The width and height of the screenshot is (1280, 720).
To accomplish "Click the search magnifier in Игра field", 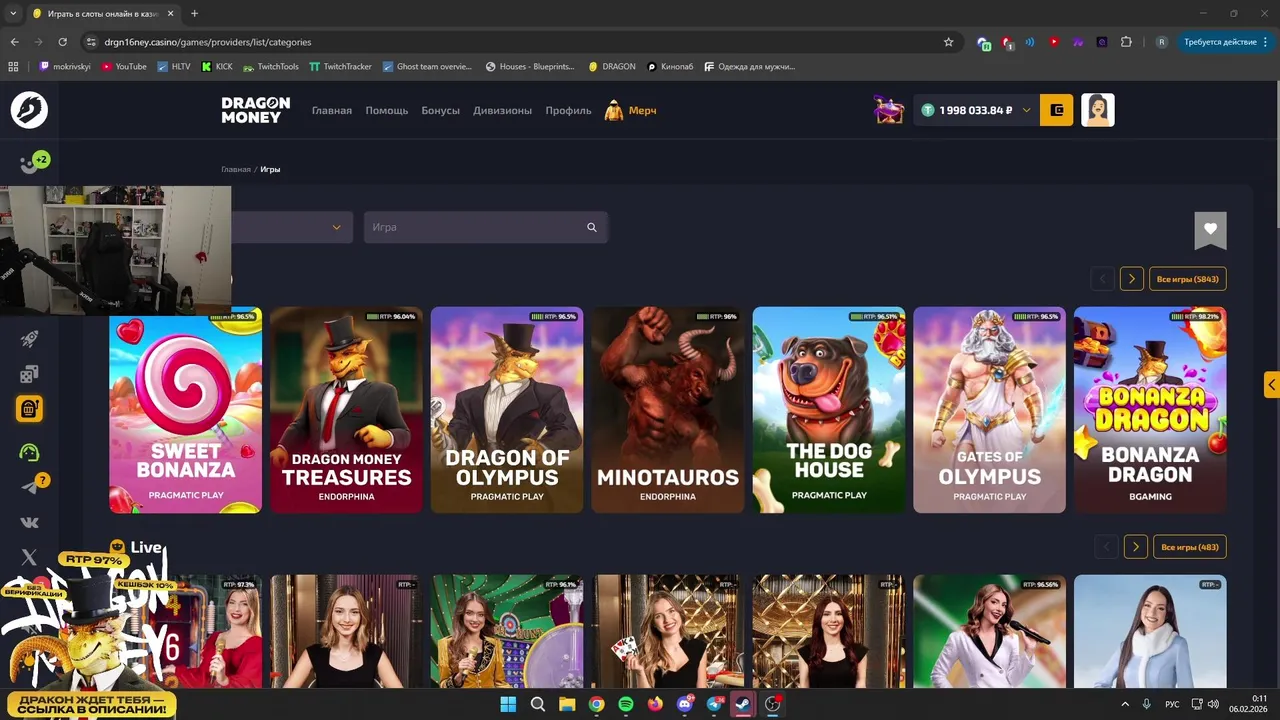I will [592, 227].
